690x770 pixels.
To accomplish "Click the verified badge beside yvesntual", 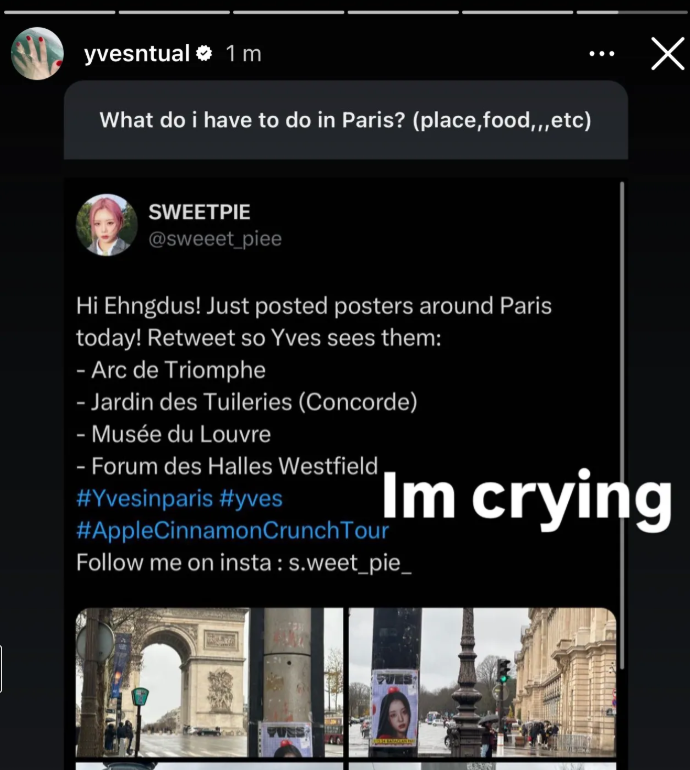I will pos(204,54).
